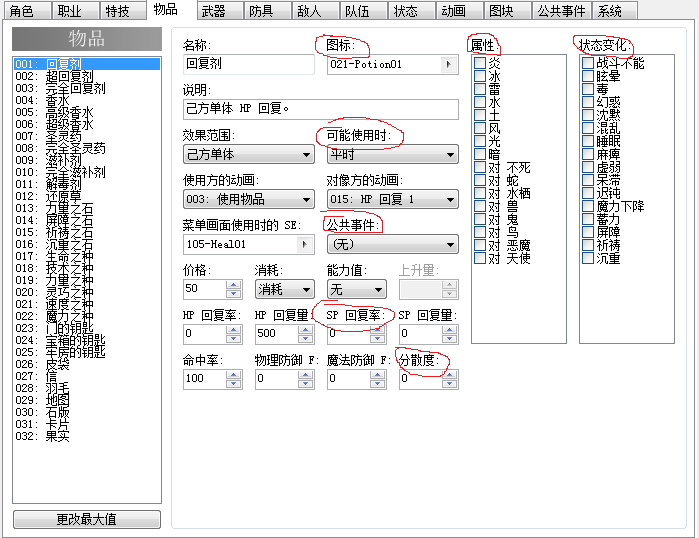The image size is (699, 538).
Task: Select item 004: 香水
Action: [87, 100]
